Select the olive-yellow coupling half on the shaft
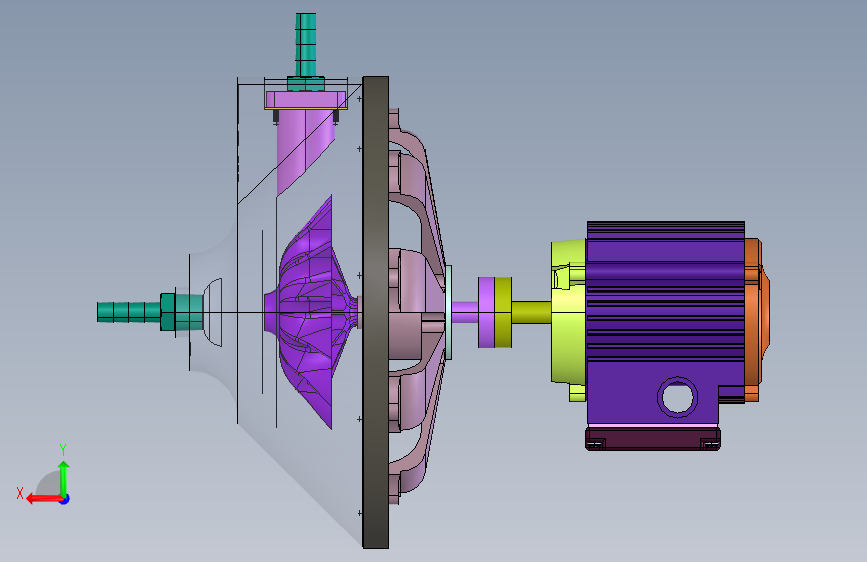The height and width of the screenshot is (562, 867). (x=503, y=313)
